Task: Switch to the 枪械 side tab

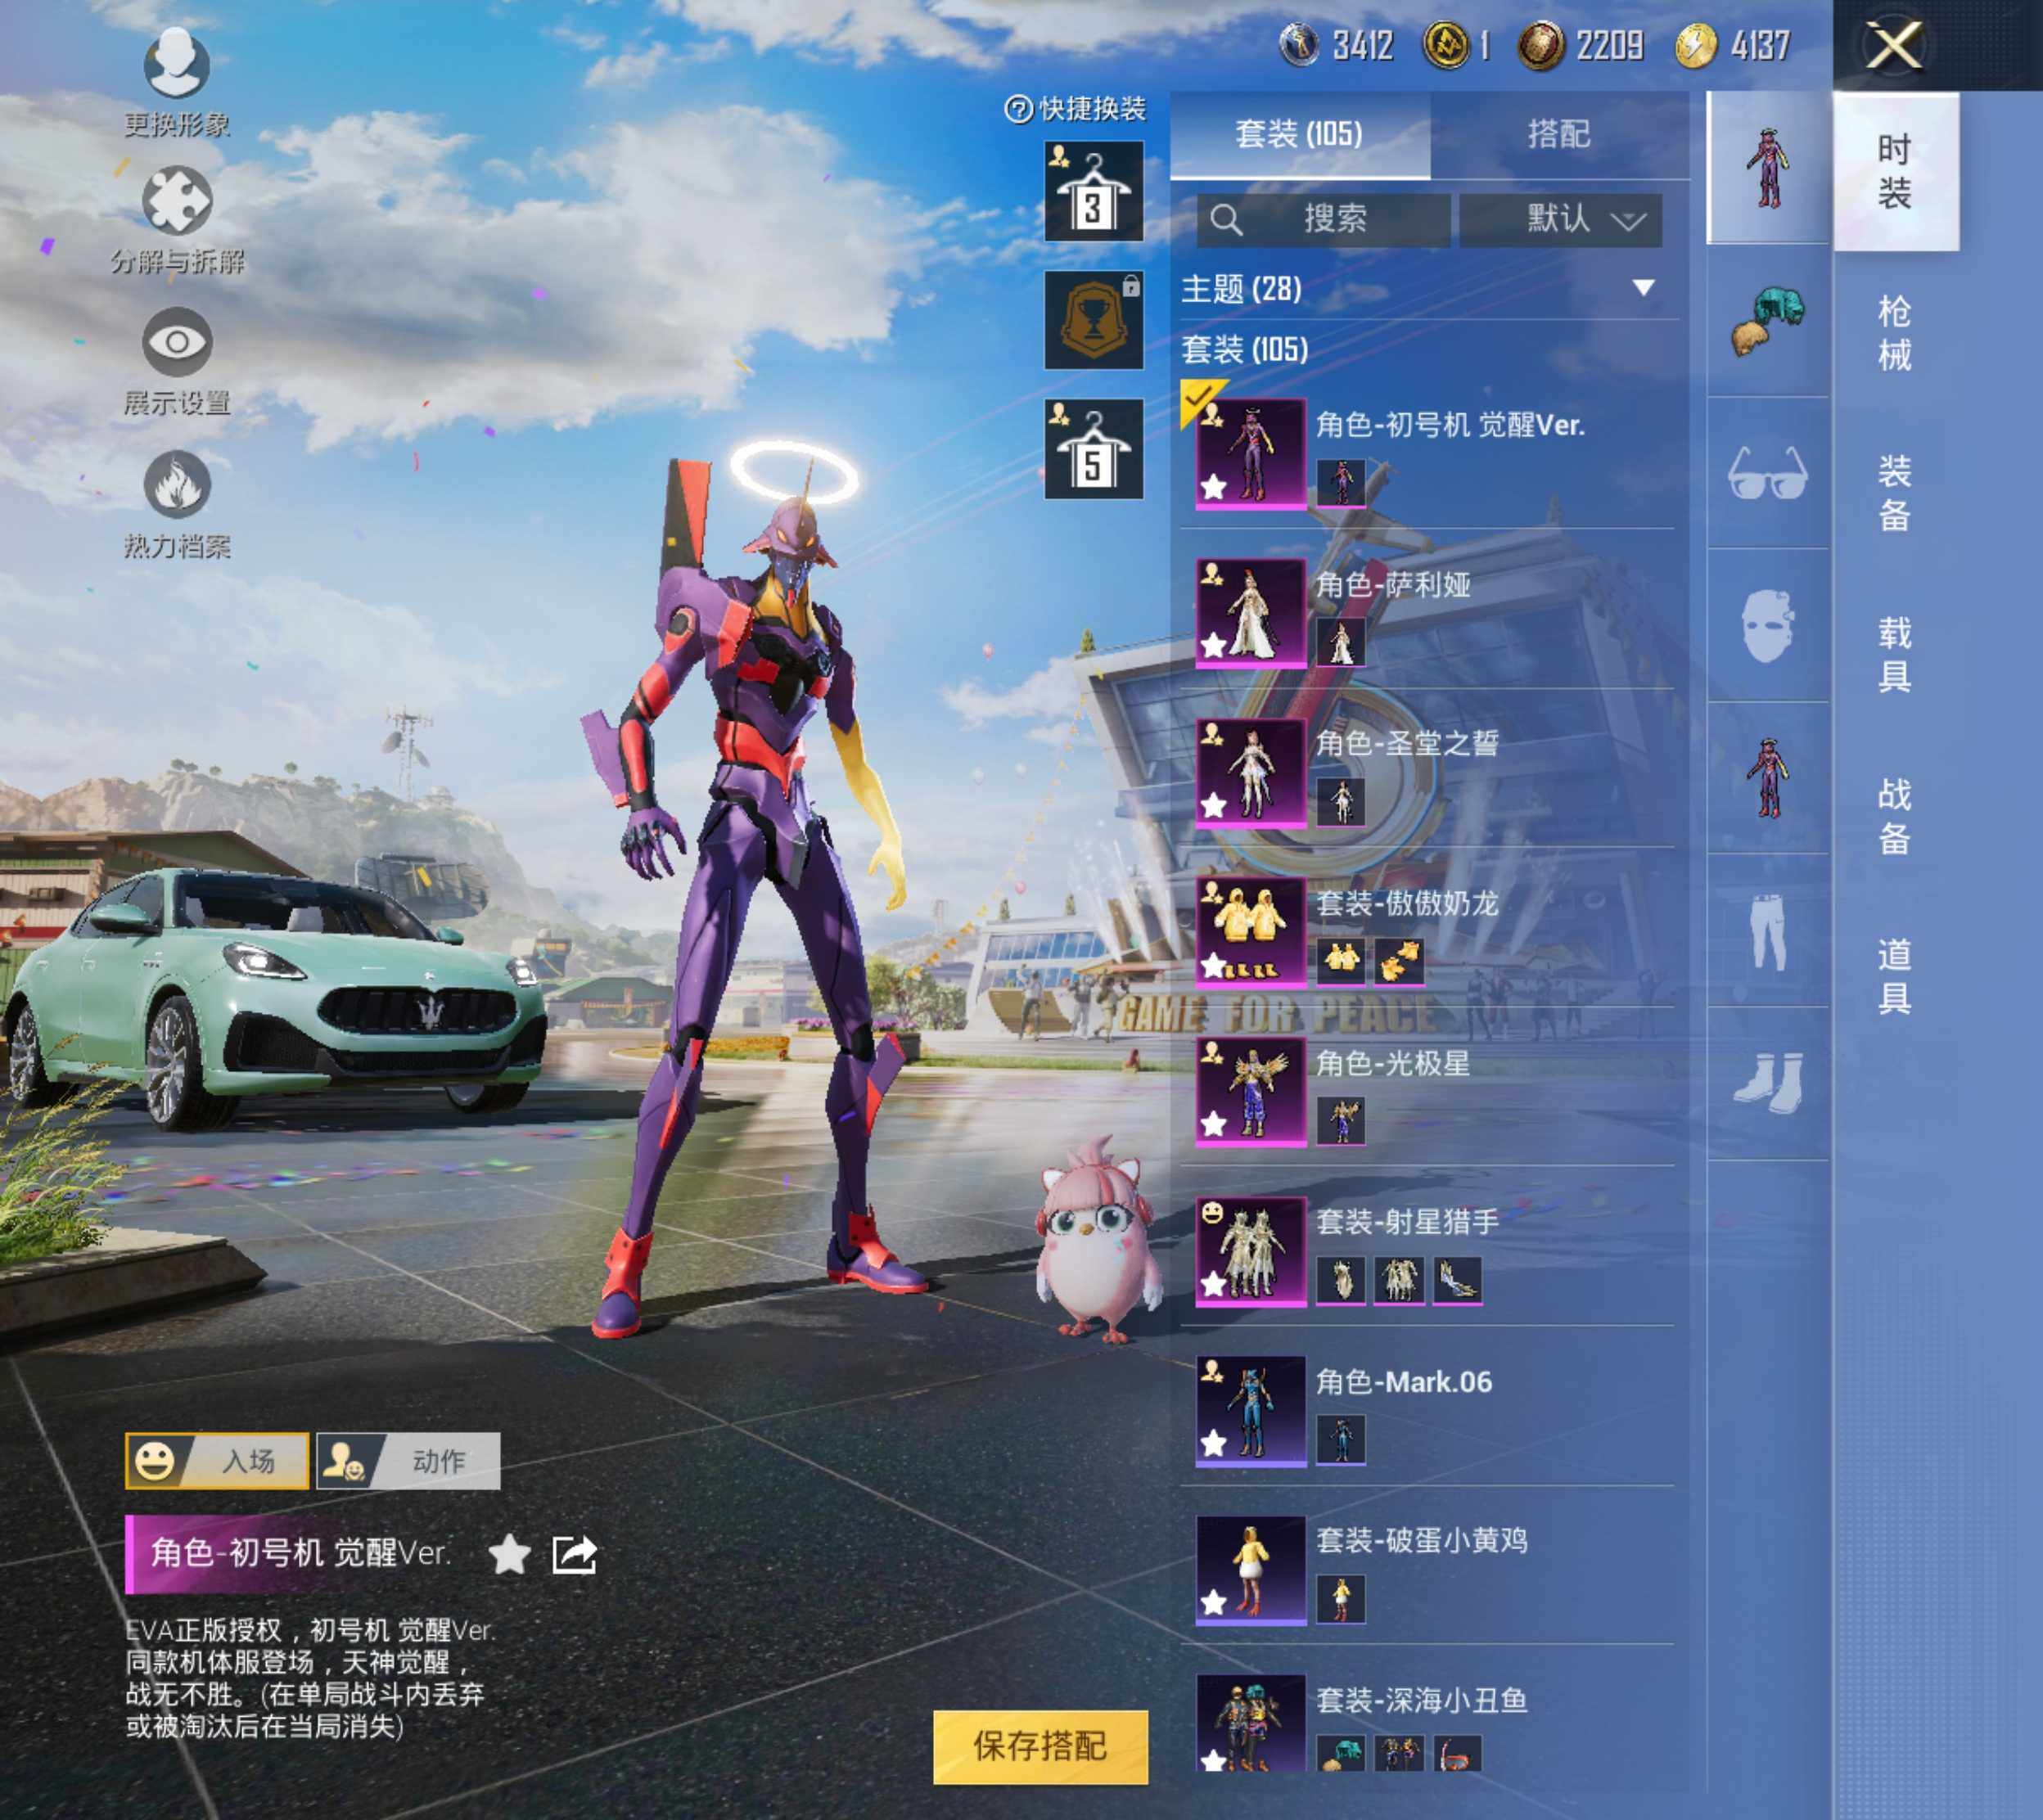Action: click(x=1895, y=333)
